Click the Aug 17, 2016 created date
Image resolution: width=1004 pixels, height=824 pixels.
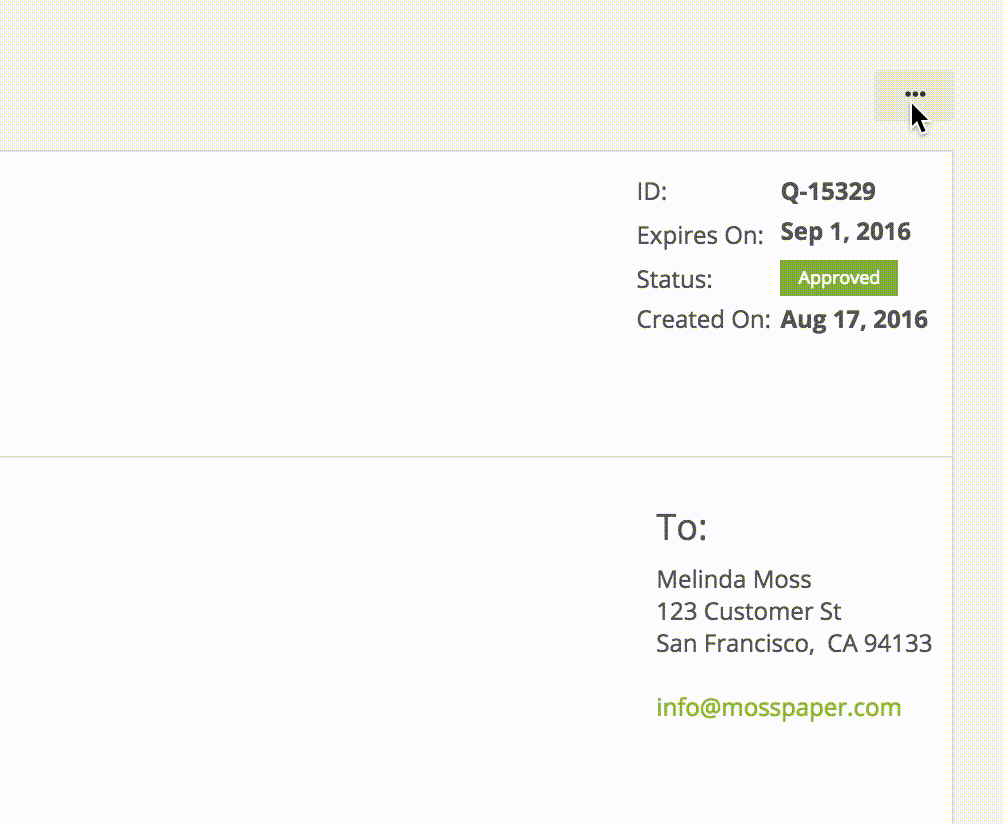click(x=854, y=320)
